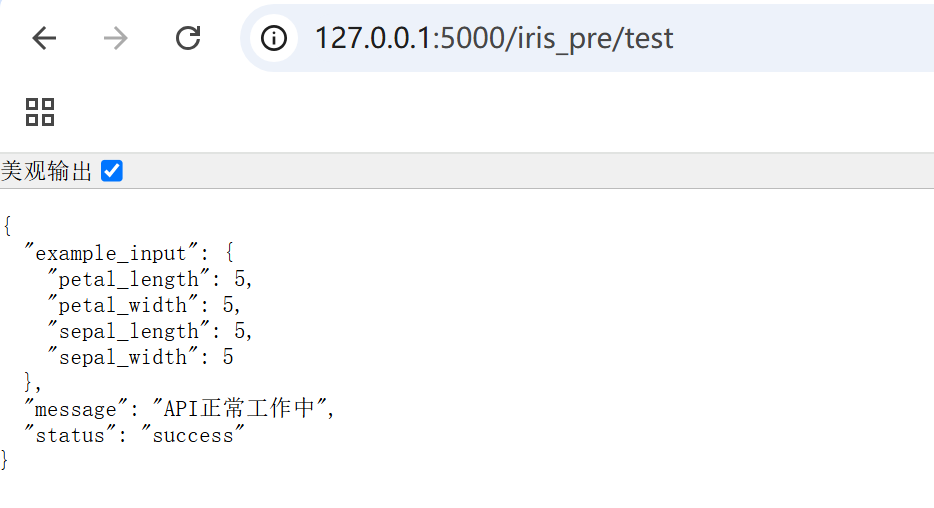The height and width of the screenshot is (508, 934).
Task: Open the site information icon in the address bar
Action: 273,39
